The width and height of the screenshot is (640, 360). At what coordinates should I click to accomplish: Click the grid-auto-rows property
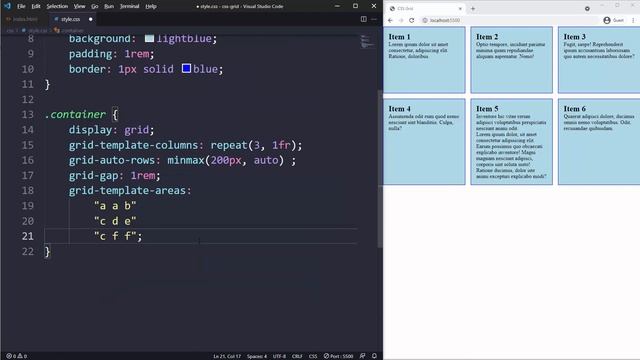(x=111, y=160)
